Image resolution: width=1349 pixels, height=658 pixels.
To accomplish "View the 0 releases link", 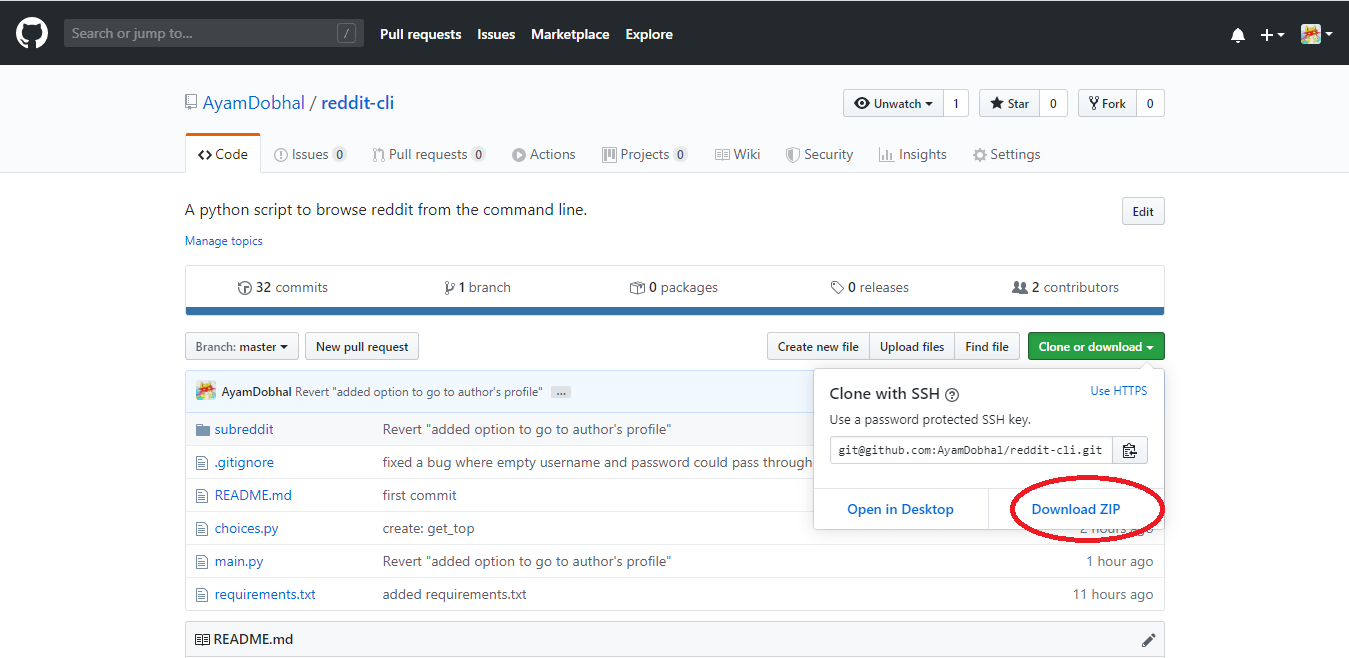I will (x=870, y=287).
